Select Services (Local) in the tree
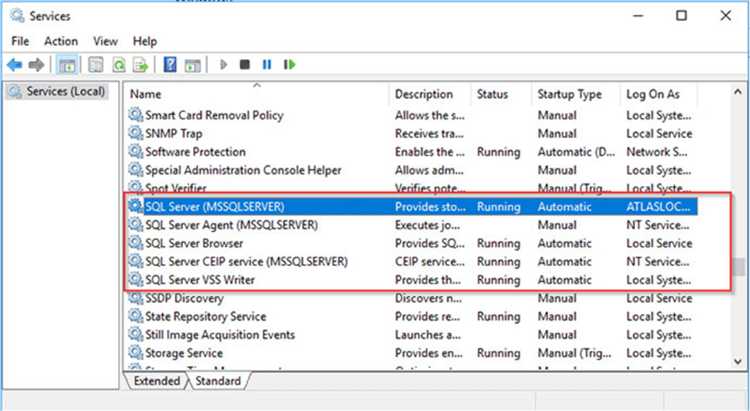The height and width of the screenshot is (411, 750). click(66, 91)
